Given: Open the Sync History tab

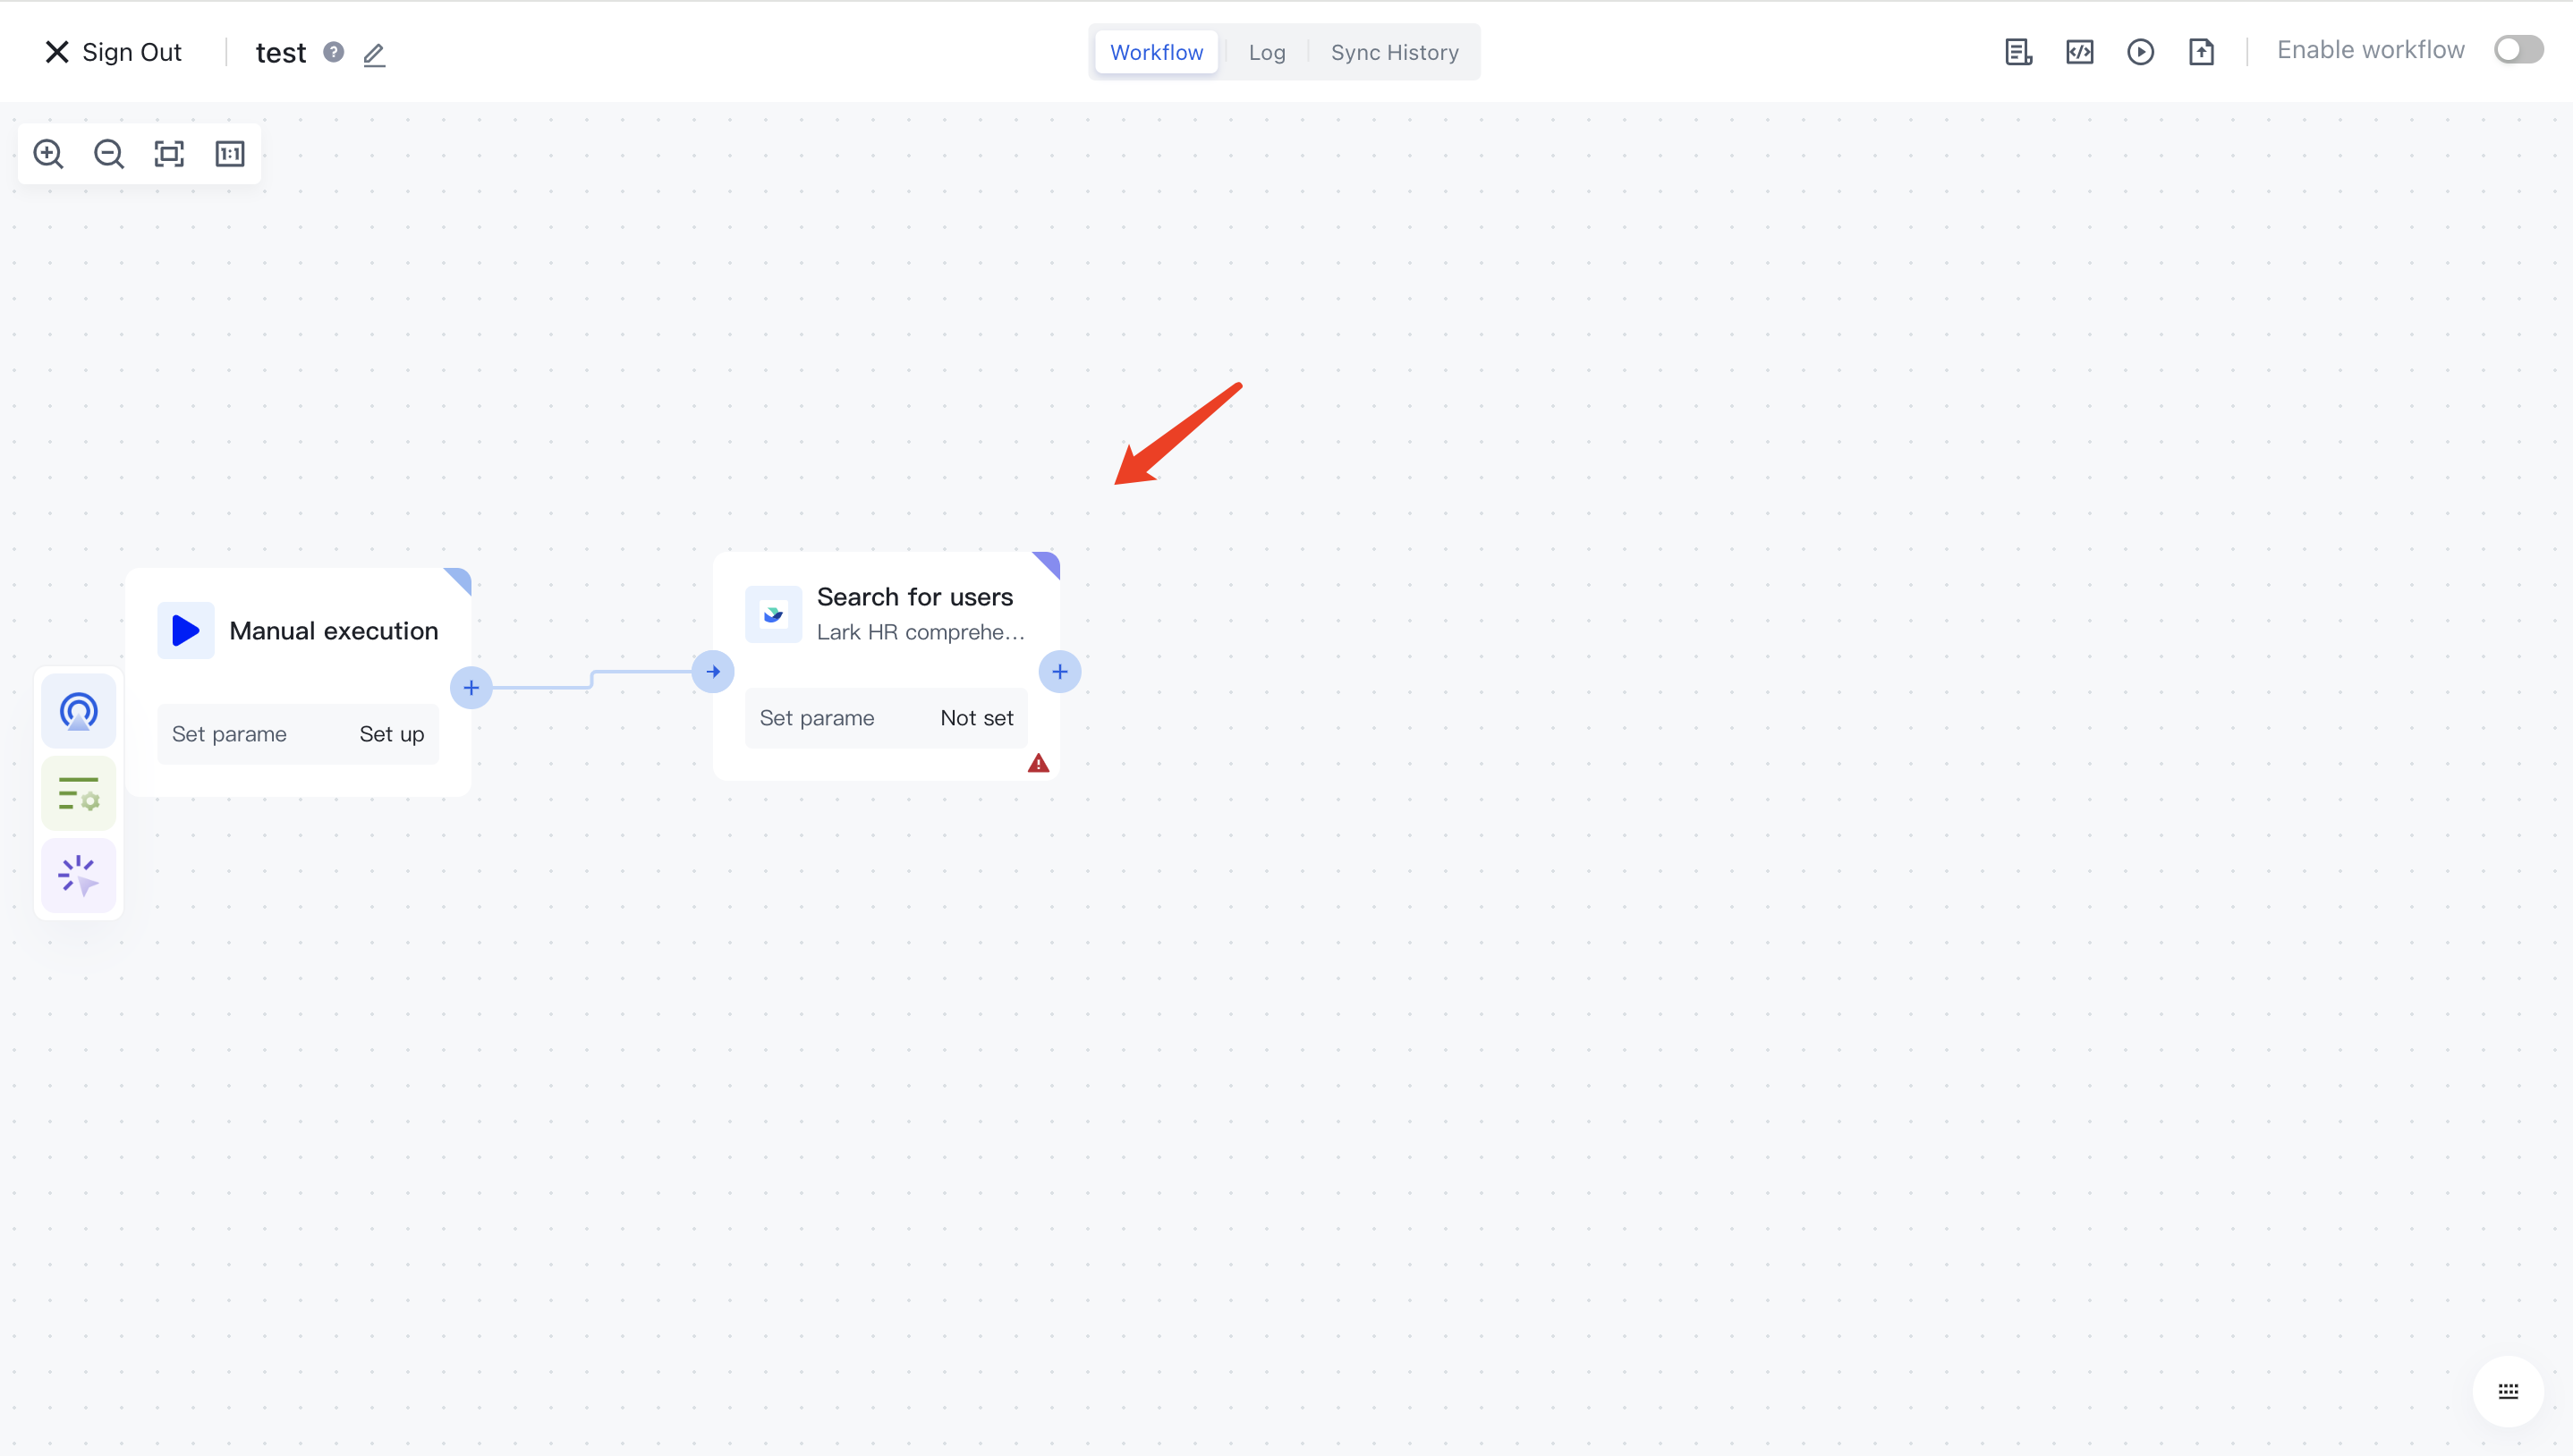Looking at the screenshot, I should (x=1394, y=52).
